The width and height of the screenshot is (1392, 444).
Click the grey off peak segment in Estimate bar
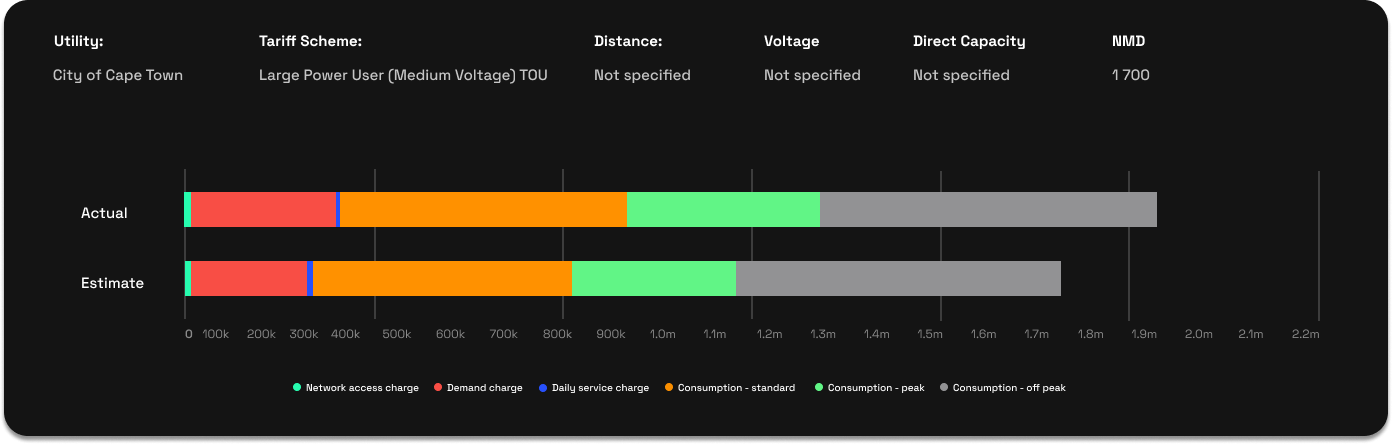tap(898, 278)
